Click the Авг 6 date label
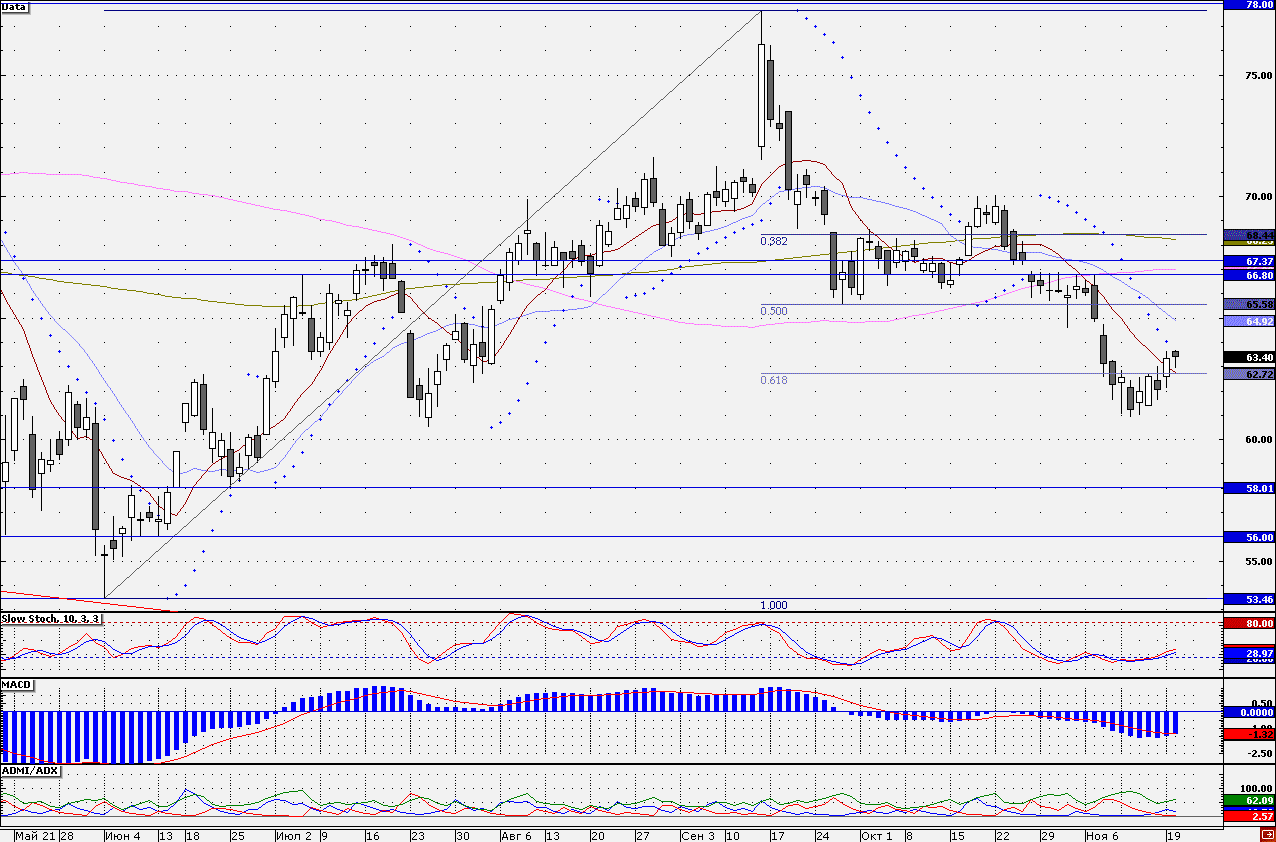1276x842 pixels. [518, 835]
